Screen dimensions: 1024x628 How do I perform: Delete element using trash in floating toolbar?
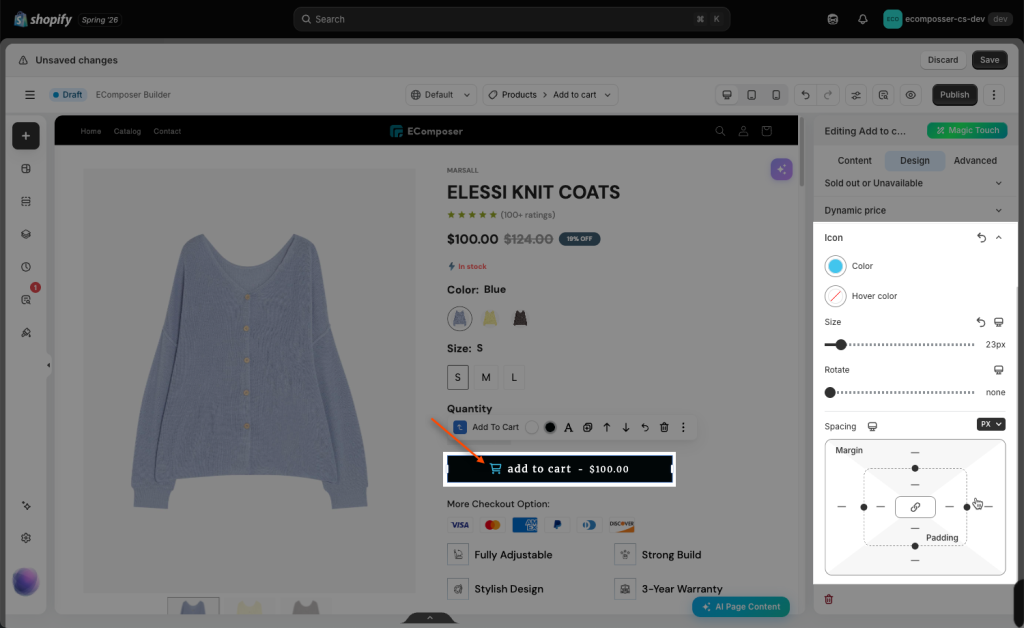coord(664,427)
